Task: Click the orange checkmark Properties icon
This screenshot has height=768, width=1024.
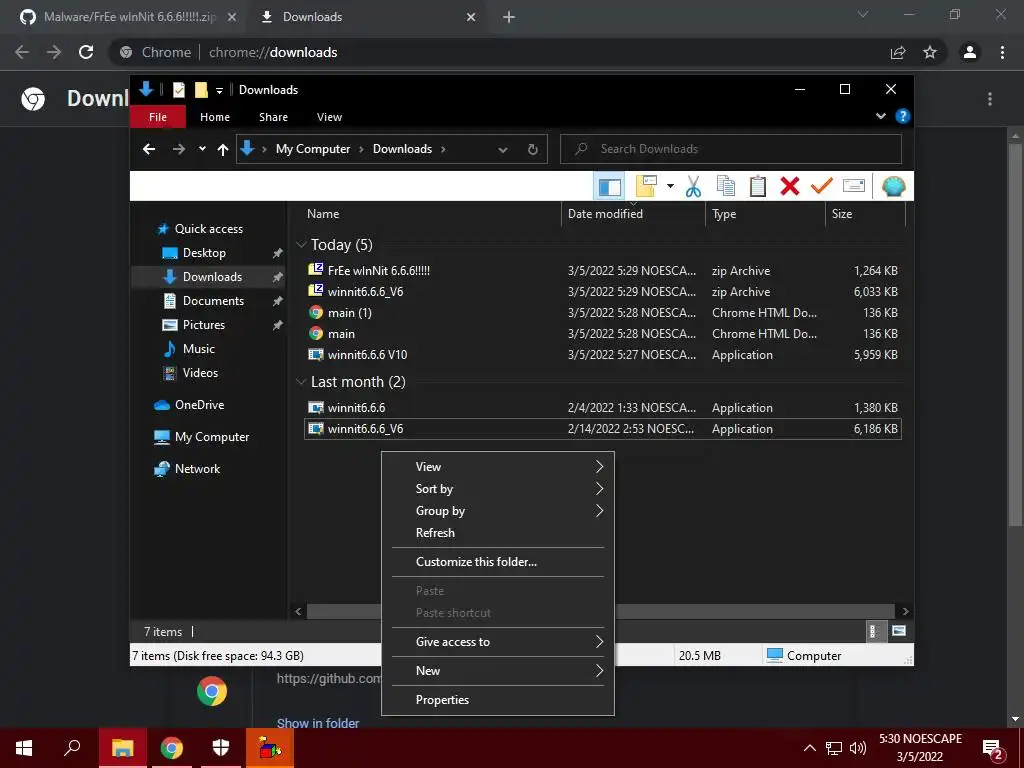Action: point(822,187)
